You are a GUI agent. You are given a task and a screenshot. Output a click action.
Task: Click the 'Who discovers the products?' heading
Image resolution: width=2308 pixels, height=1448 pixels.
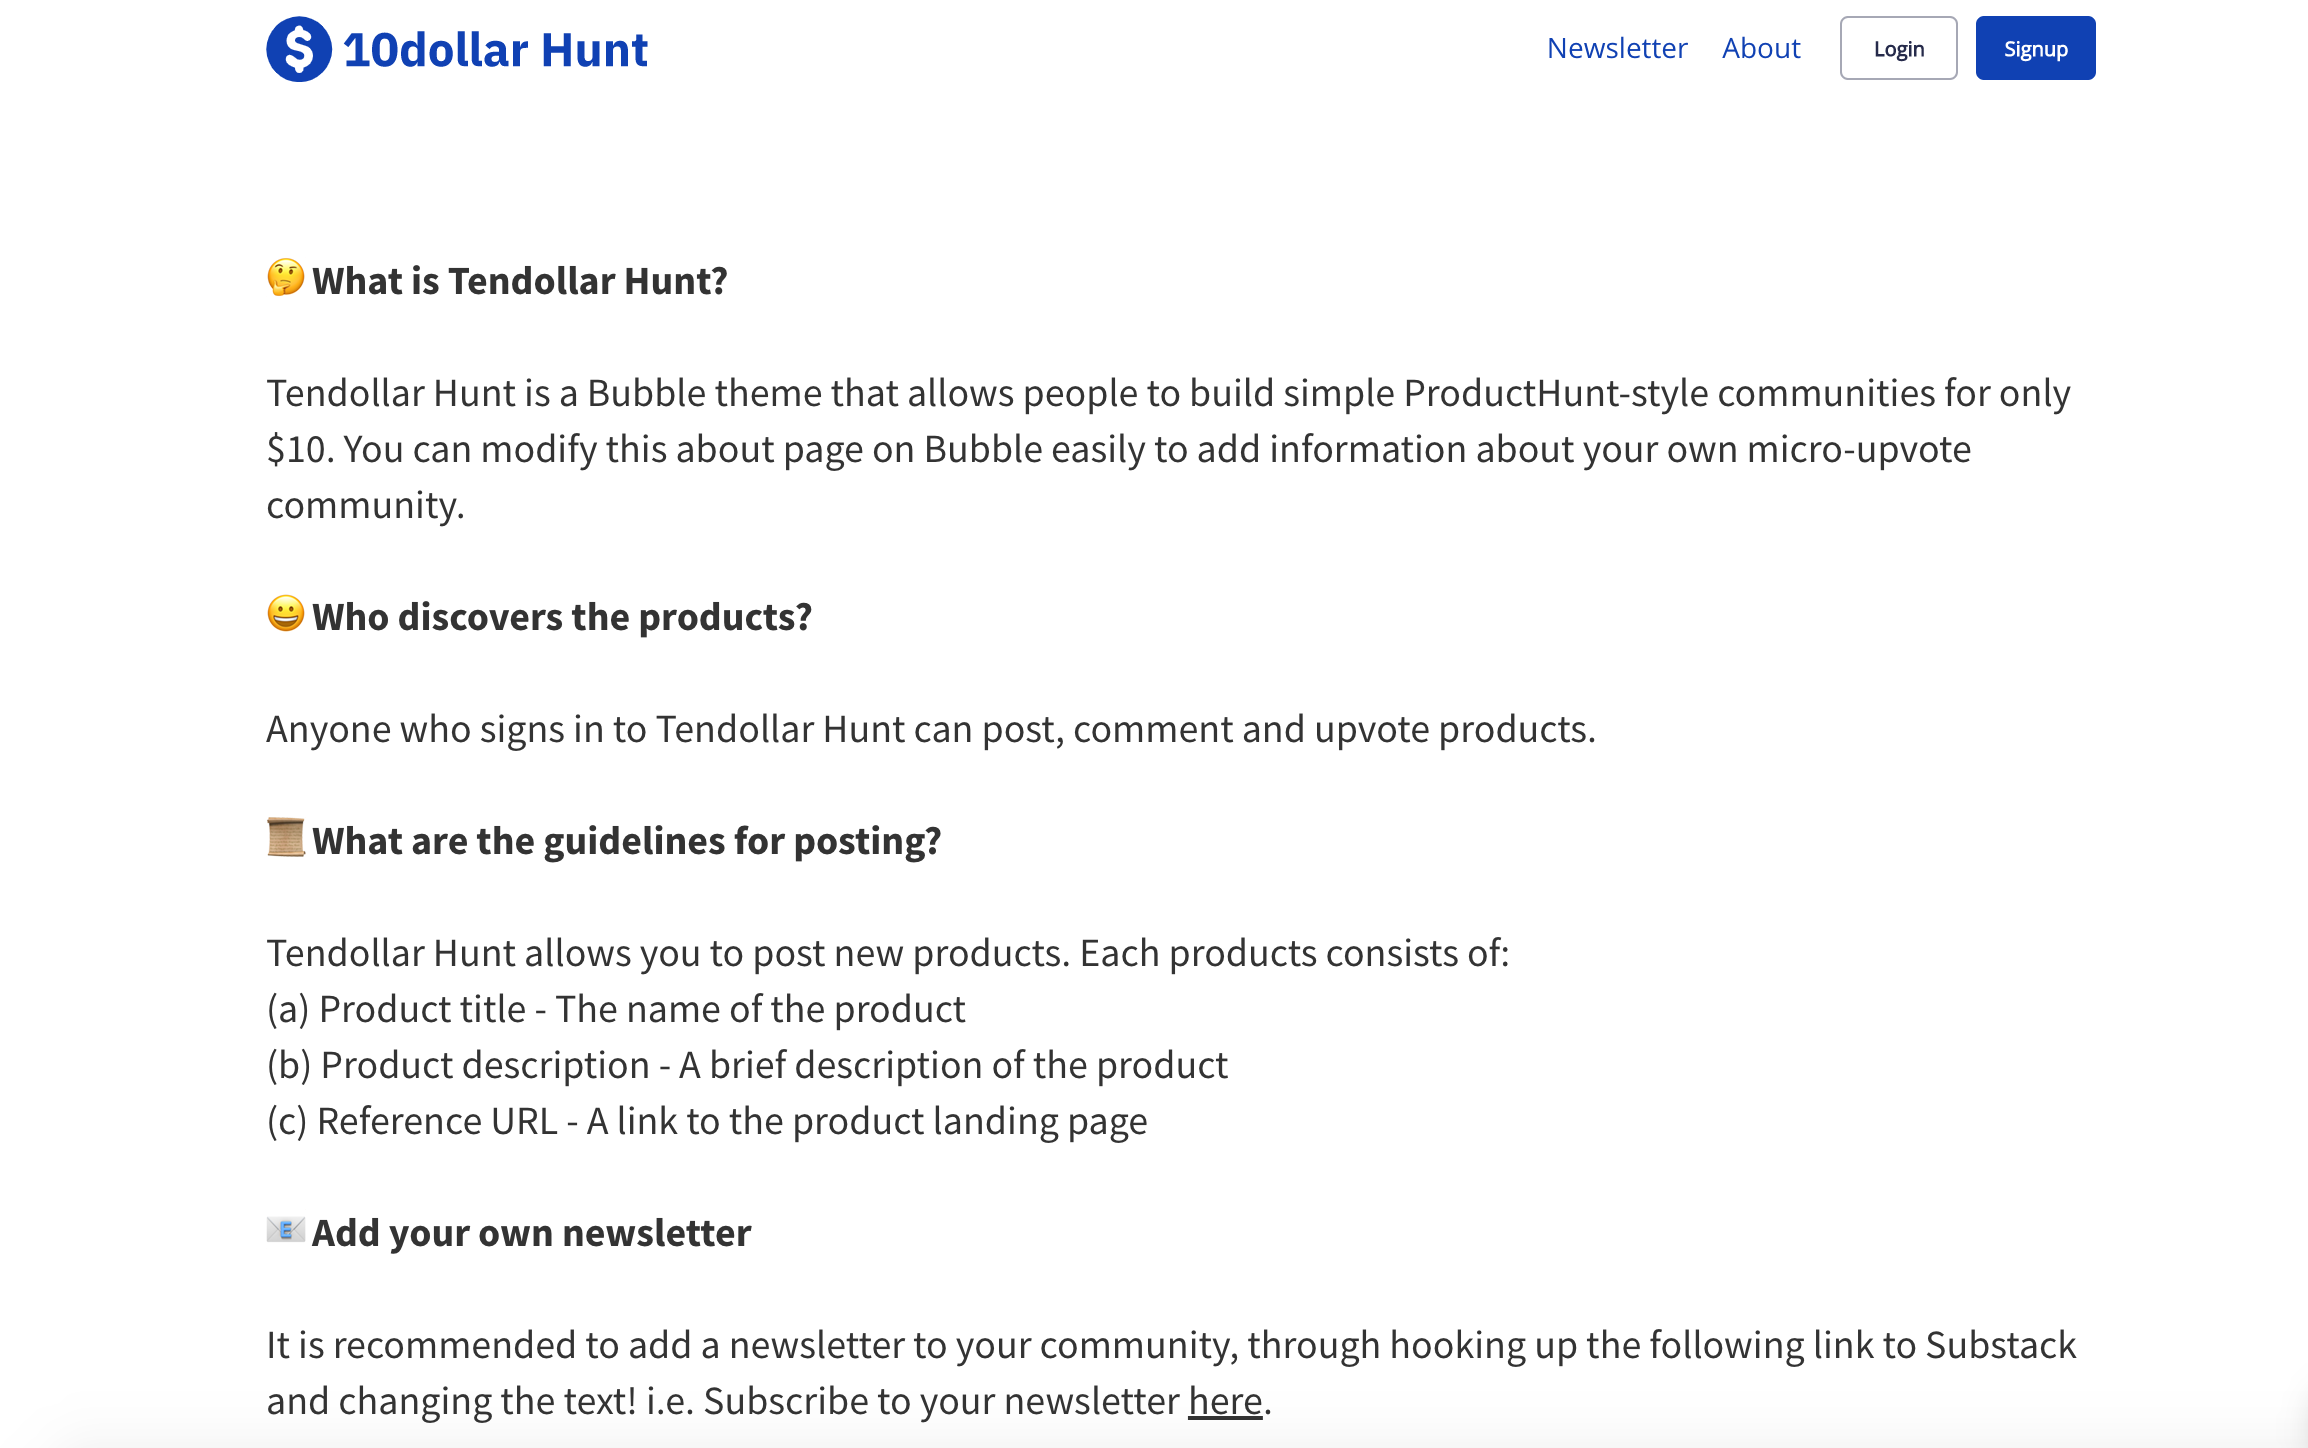click(x=562, y=615)
